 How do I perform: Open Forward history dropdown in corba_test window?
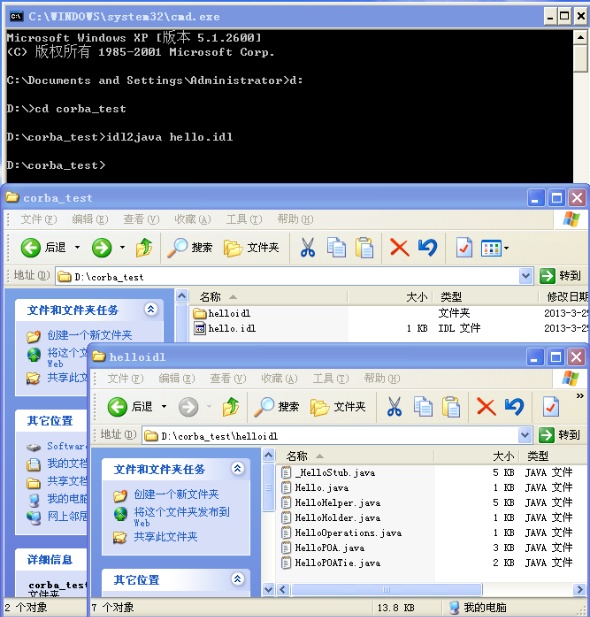[122, 248]
